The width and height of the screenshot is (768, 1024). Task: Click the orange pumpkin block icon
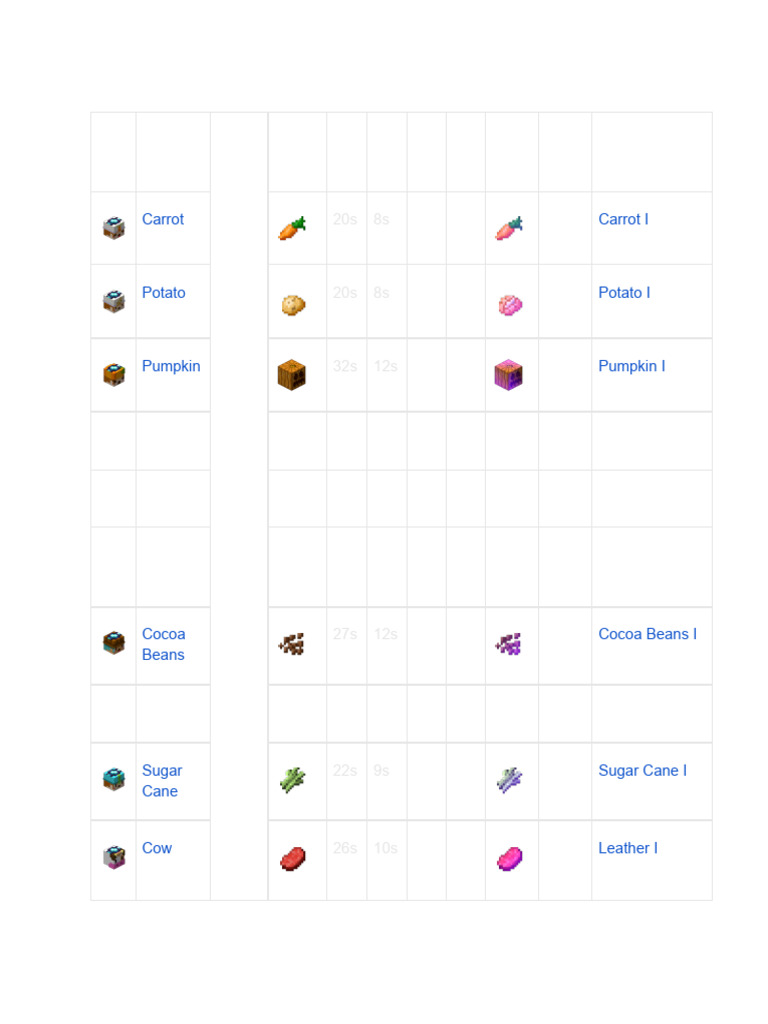pyautogui.click(x=291, y=375)
